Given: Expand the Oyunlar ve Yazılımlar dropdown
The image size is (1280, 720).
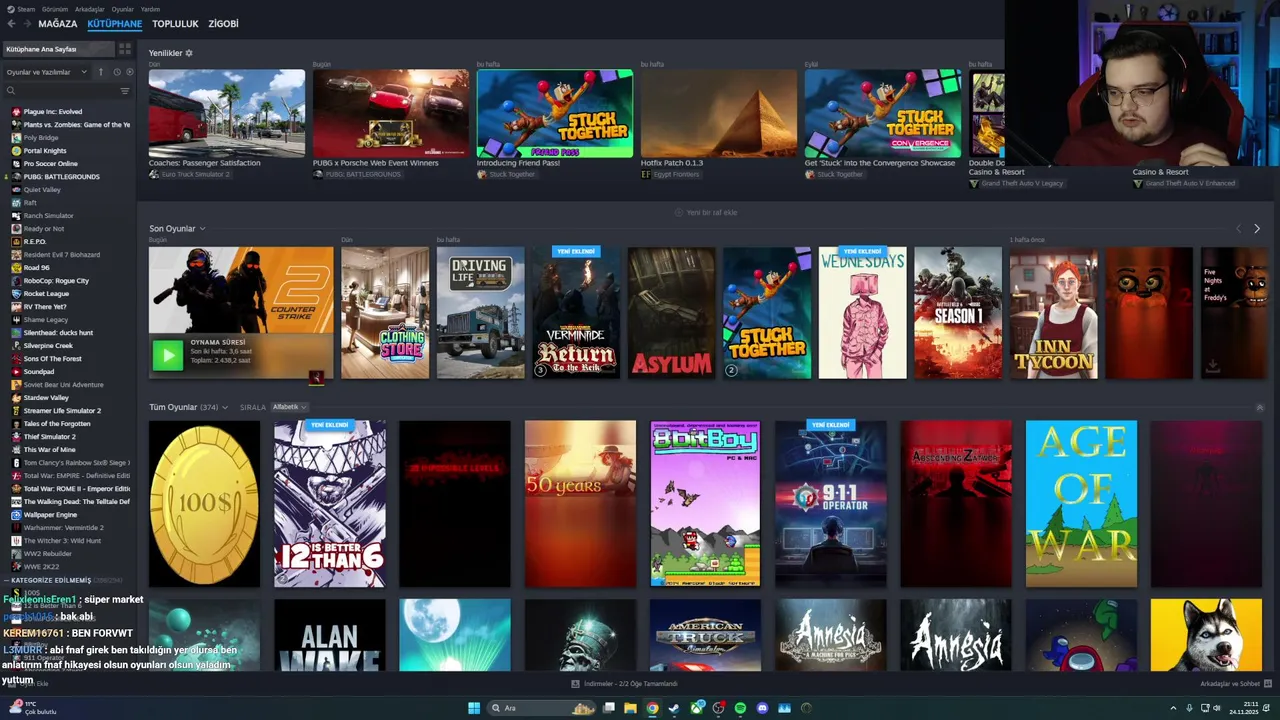Looking at the screenshot, I should pyautogui.click(x=47, y=72).
